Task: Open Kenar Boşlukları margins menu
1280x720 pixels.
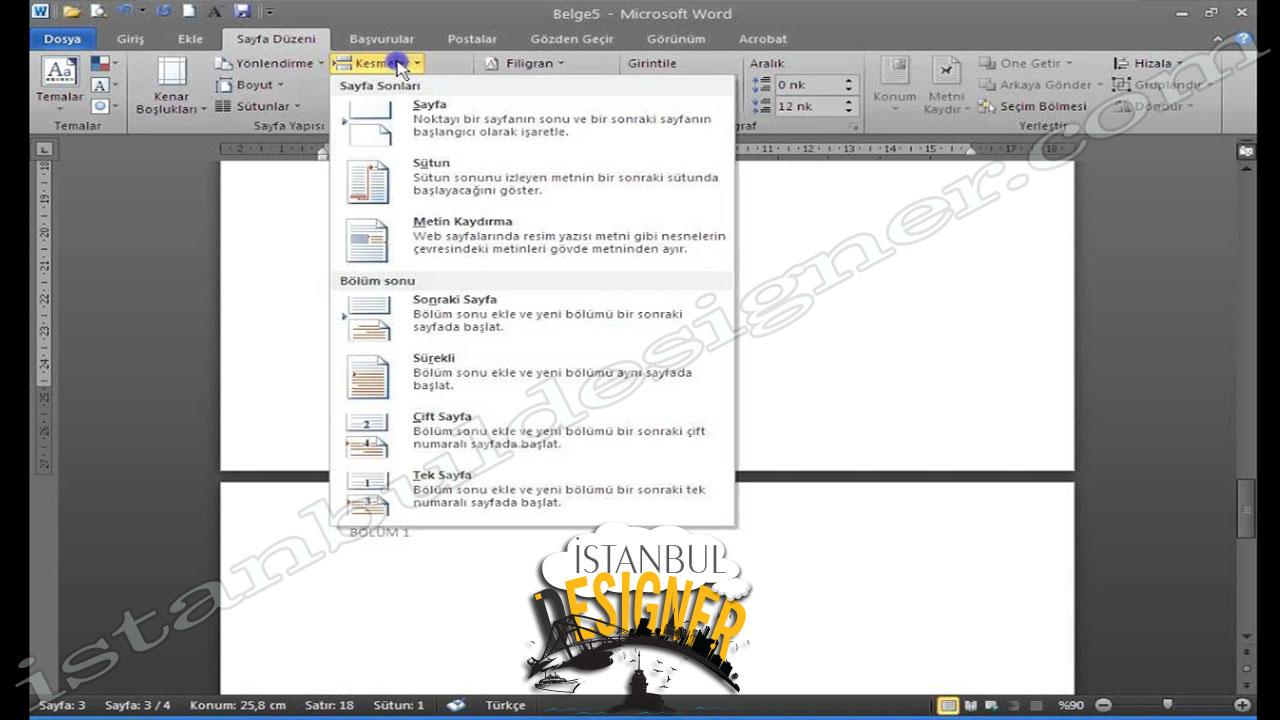Action: [x=171, y=86]
